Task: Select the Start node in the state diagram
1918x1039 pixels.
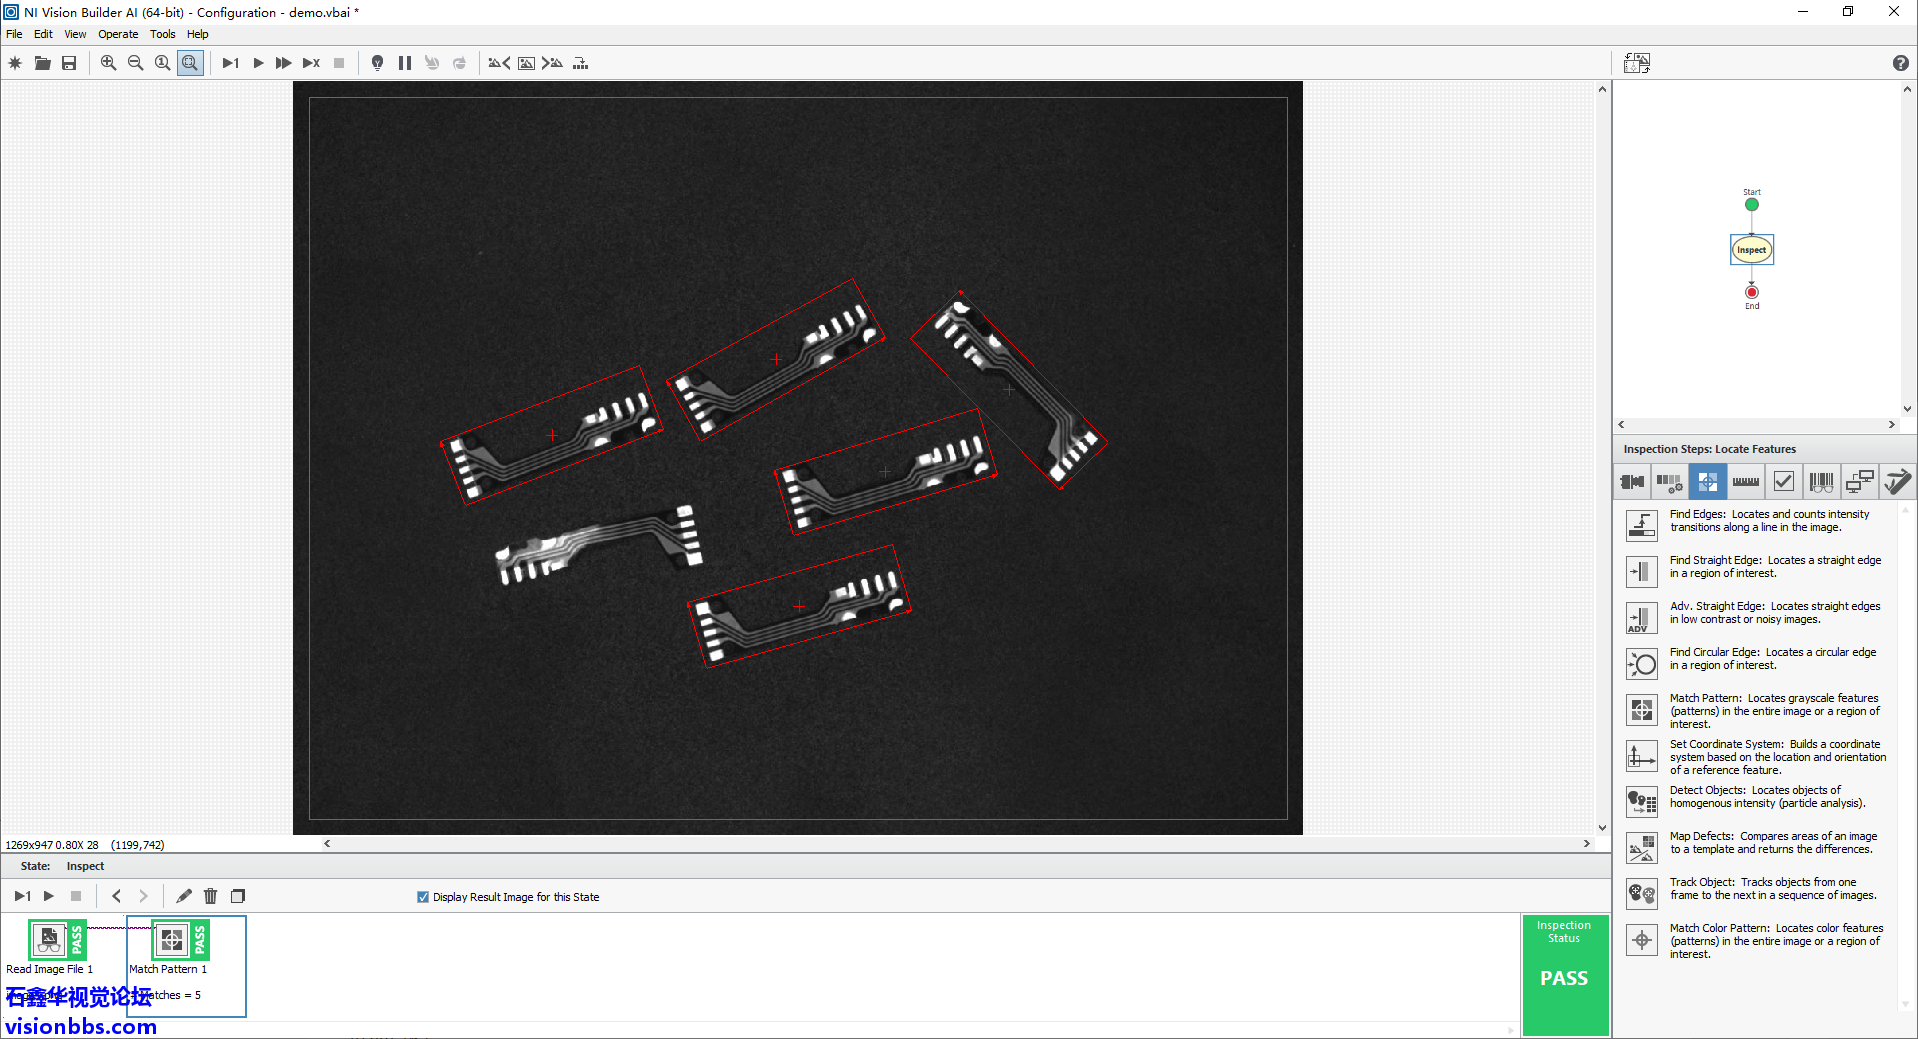Action: (1752, 204)
